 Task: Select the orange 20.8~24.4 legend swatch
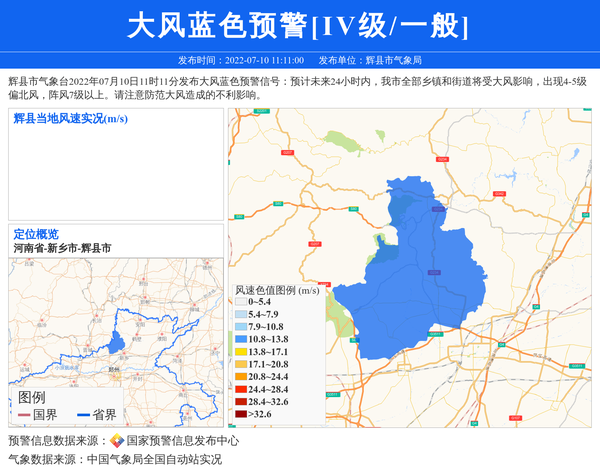point(240,377)
